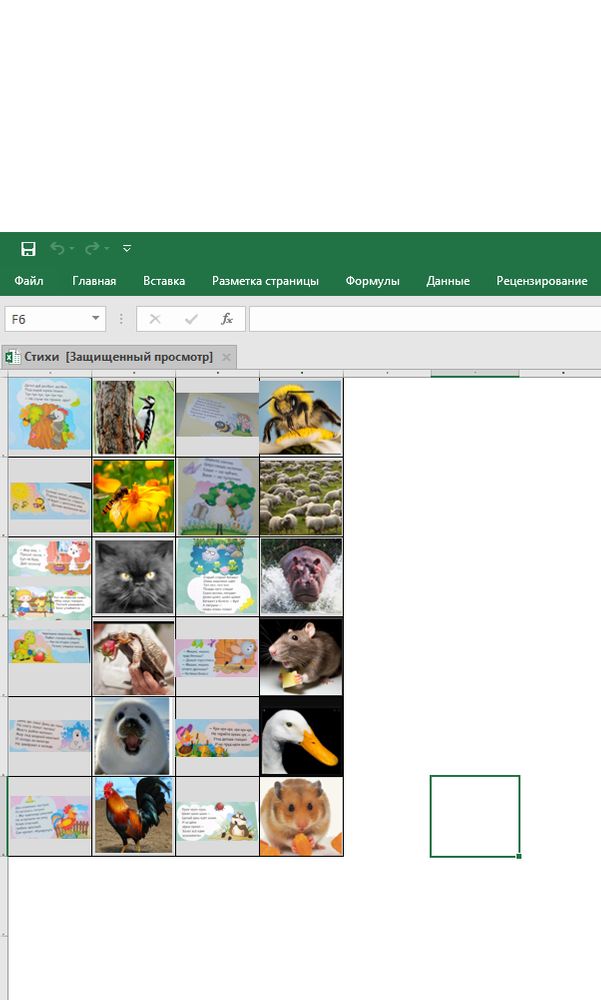The width and height of the screenshot is (601, 1000).
Task: Click the Undo arrow icon
Action: pyautogui.click(x=57, y=248)
